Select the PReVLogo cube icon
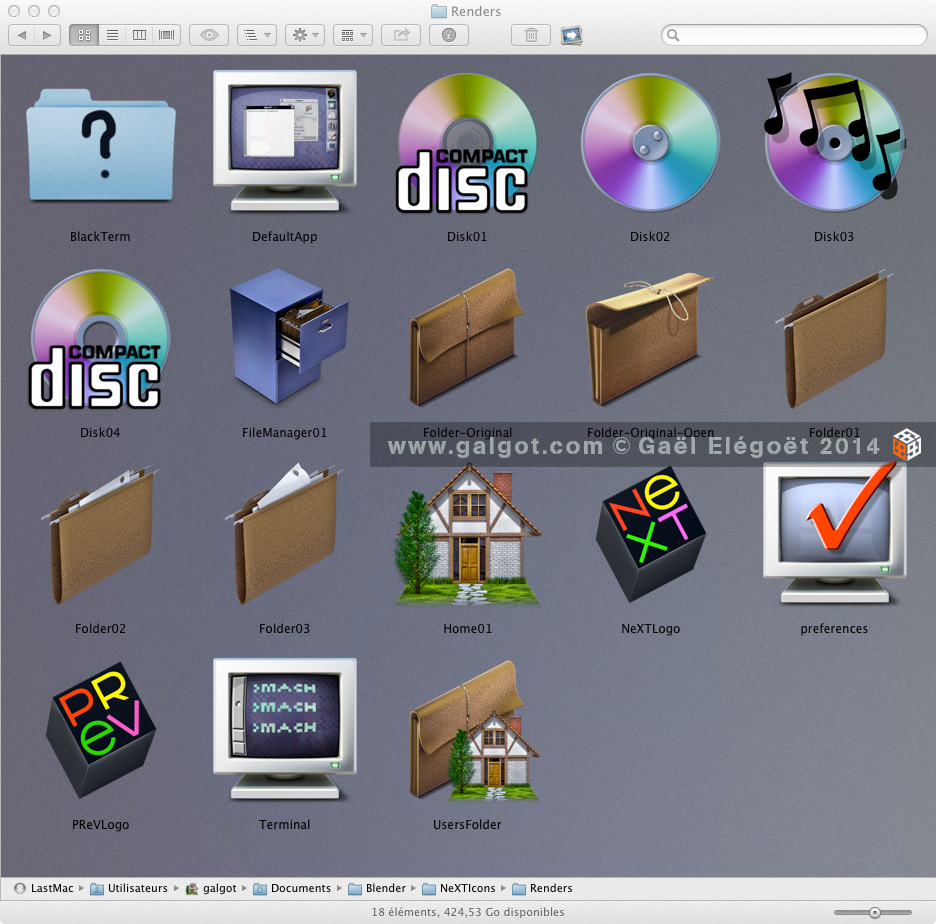This screenshot has width=936, height=924. tap(100, 730)
